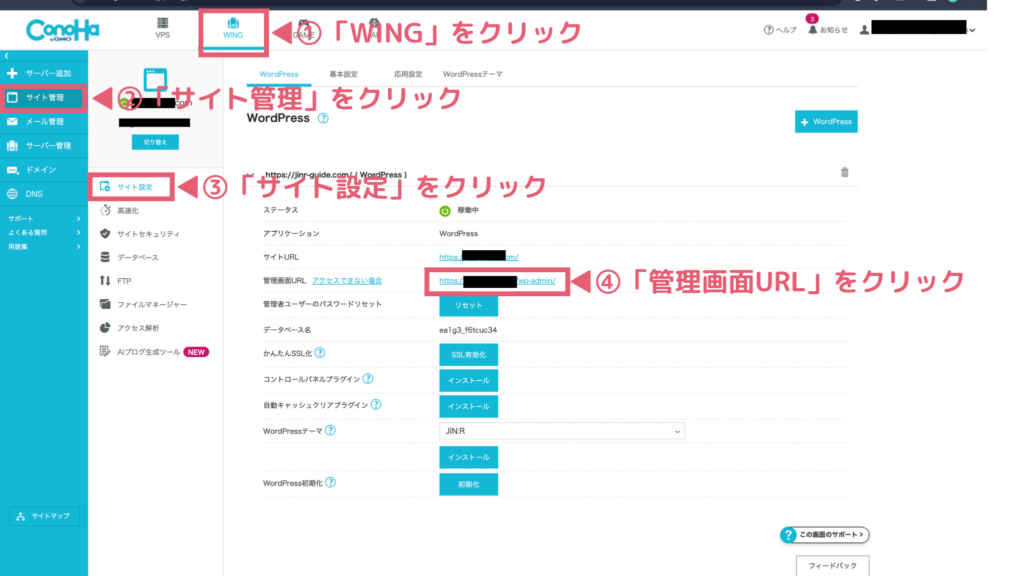The height and width of the screenshot is (576, 1024).
Task: Click サーバー追加 in sidebar
Action: (44, 73)
